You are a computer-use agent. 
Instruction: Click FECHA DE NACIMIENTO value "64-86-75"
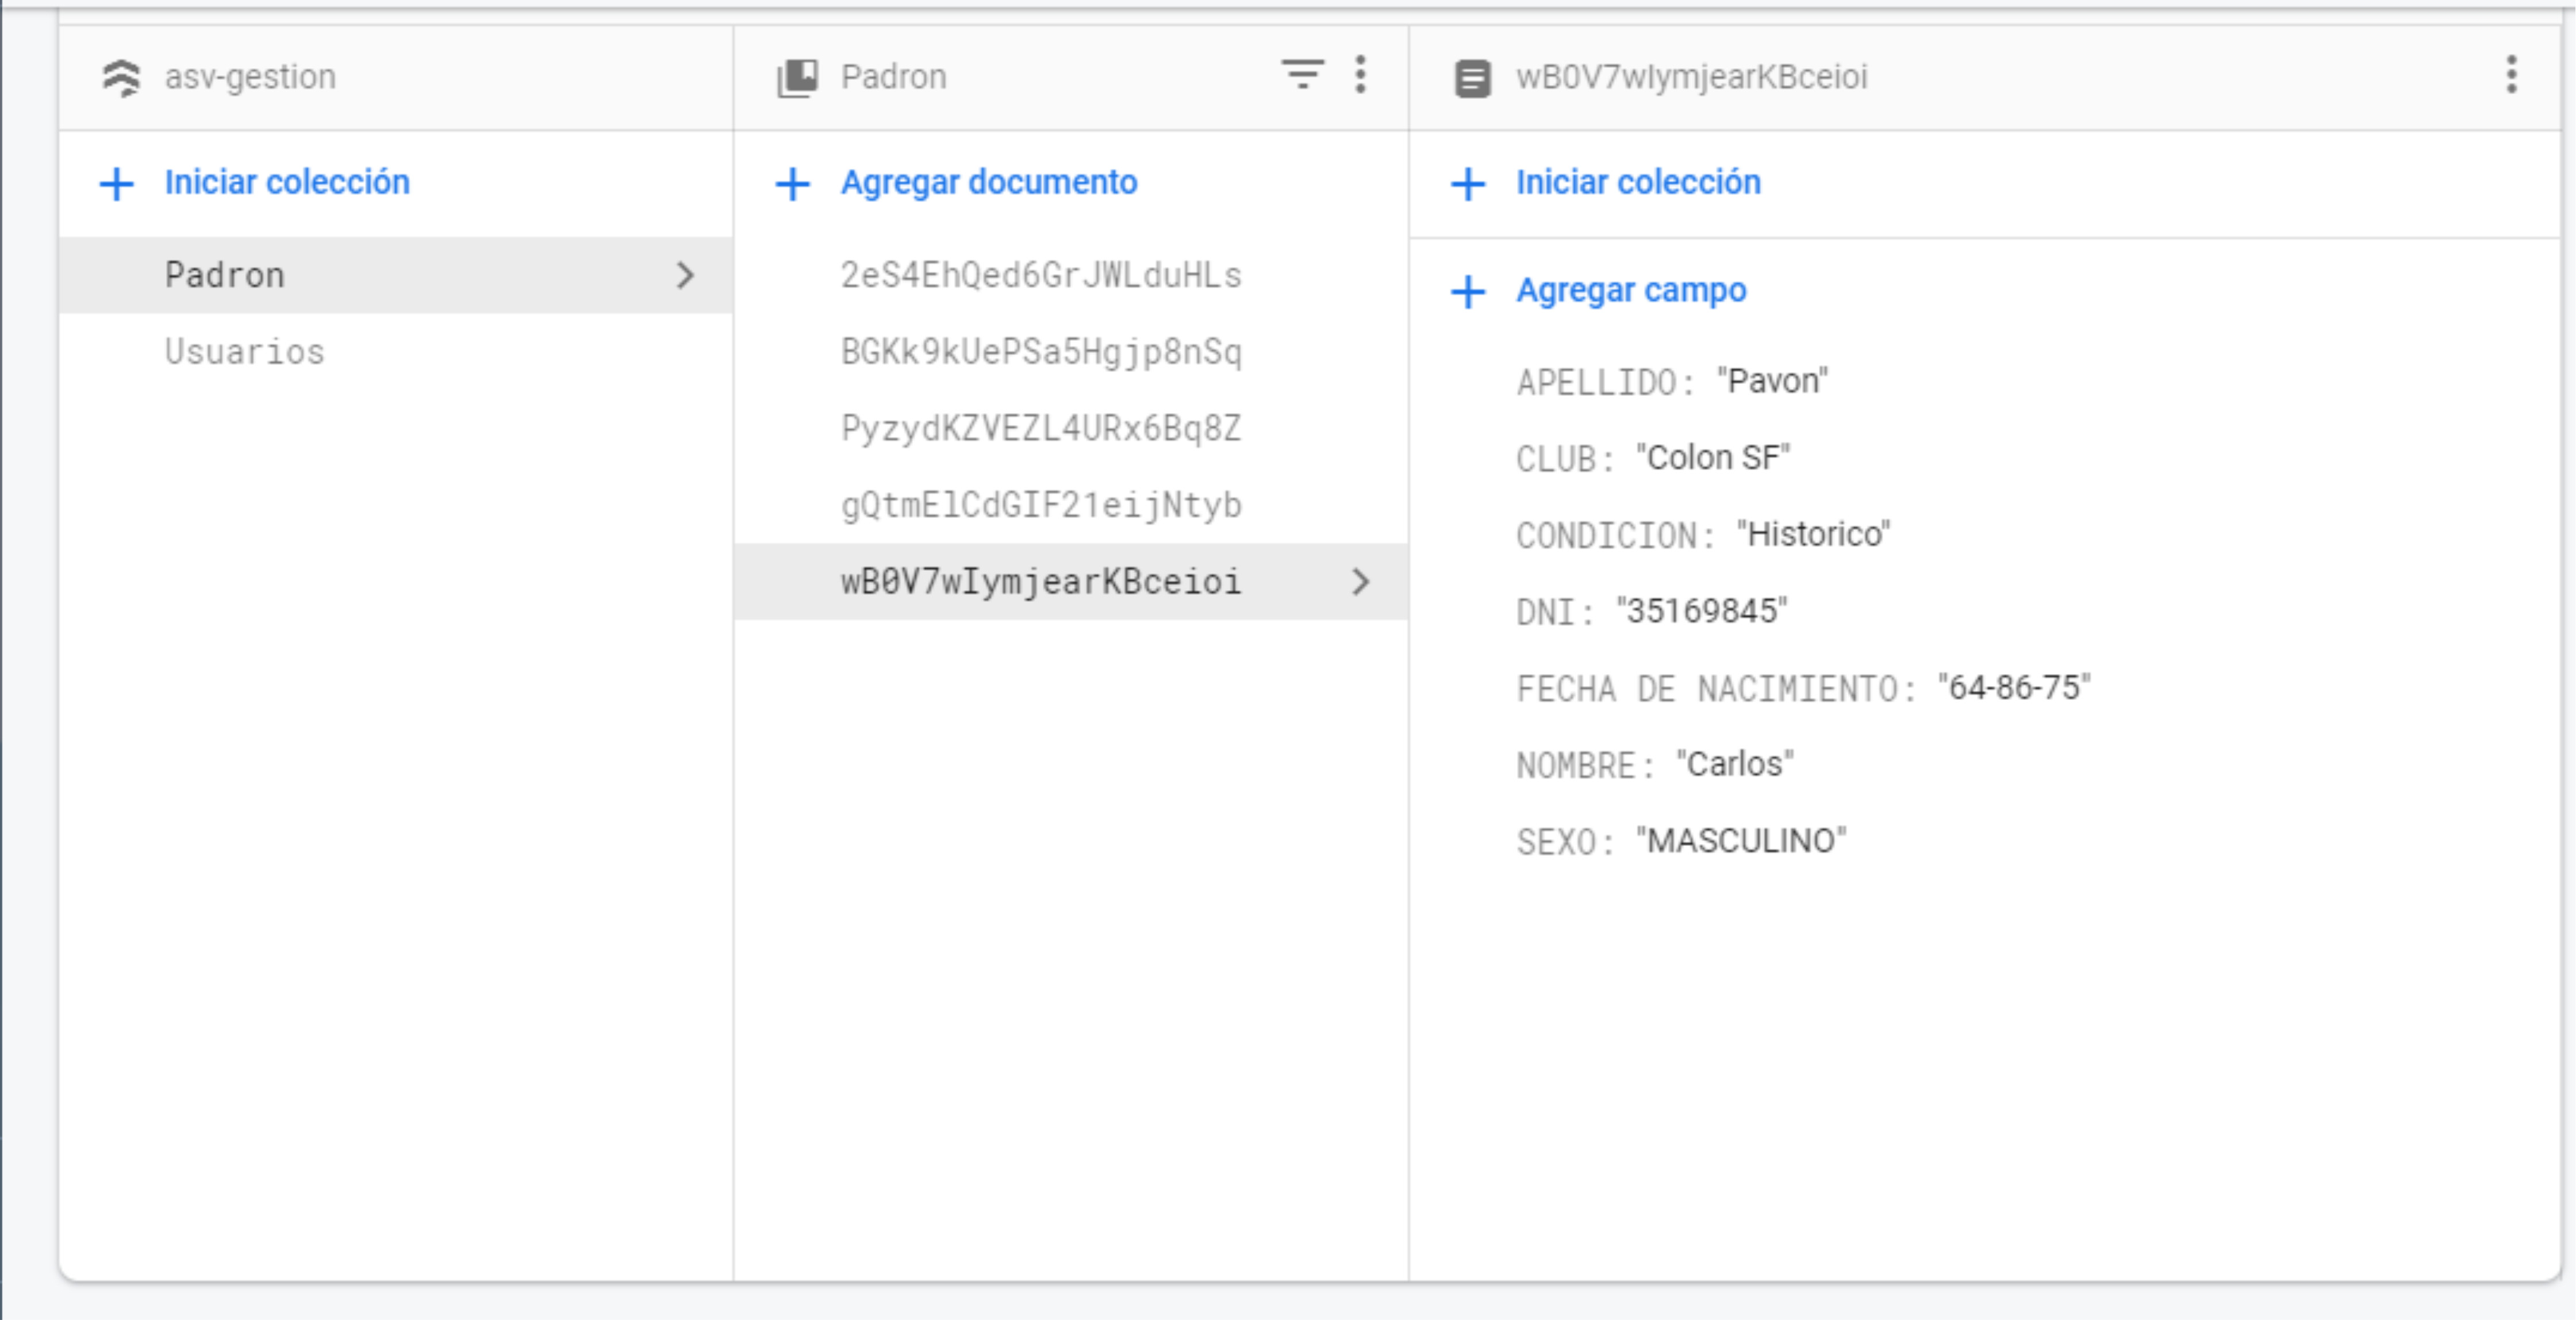(x=2014, y=688)
